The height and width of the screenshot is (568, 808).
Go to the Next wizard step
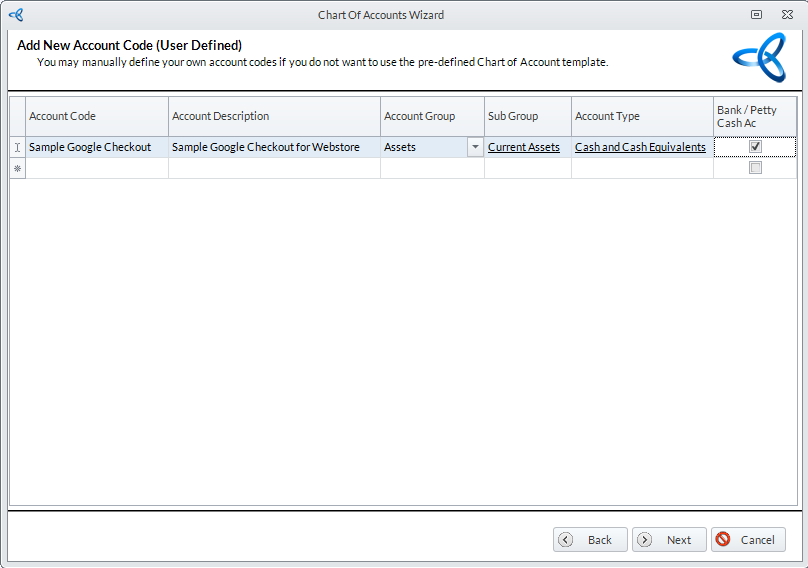(669, 540)
